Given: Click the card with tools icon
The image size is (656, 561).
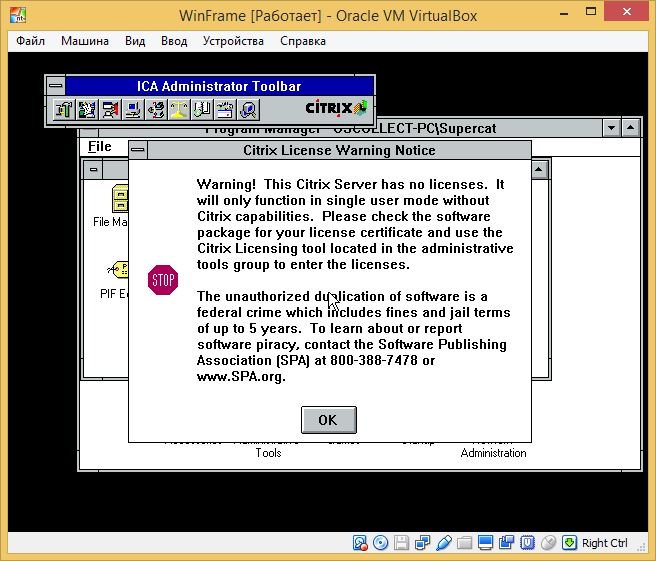Looking at the screenshot, I should point(225,110).
